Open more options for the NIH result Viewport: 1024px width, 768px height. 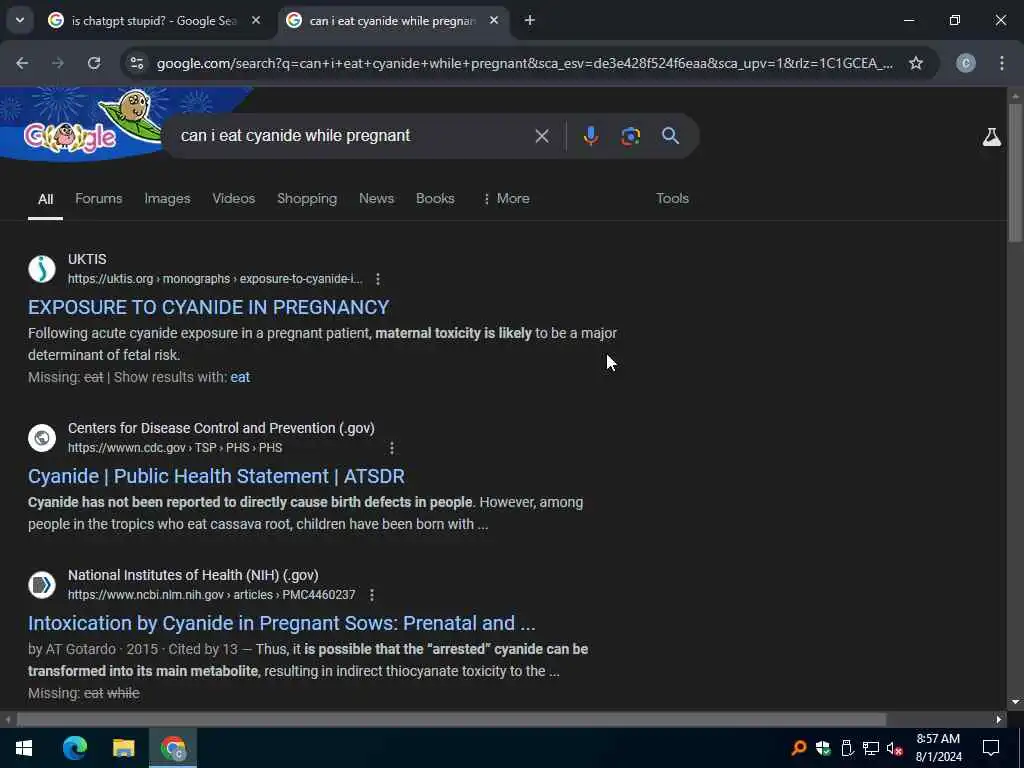coord(372,595)
